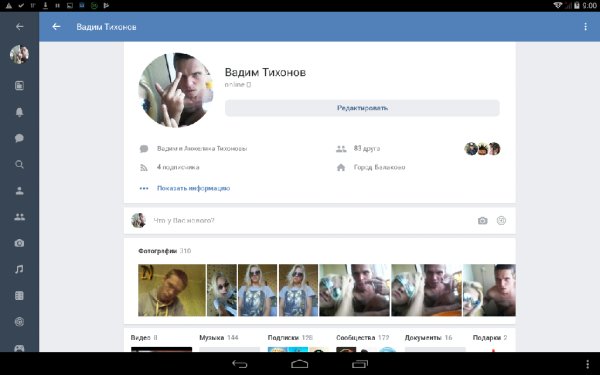
Task: Open the Подарки 2 section
Action: tap(490, 338)
